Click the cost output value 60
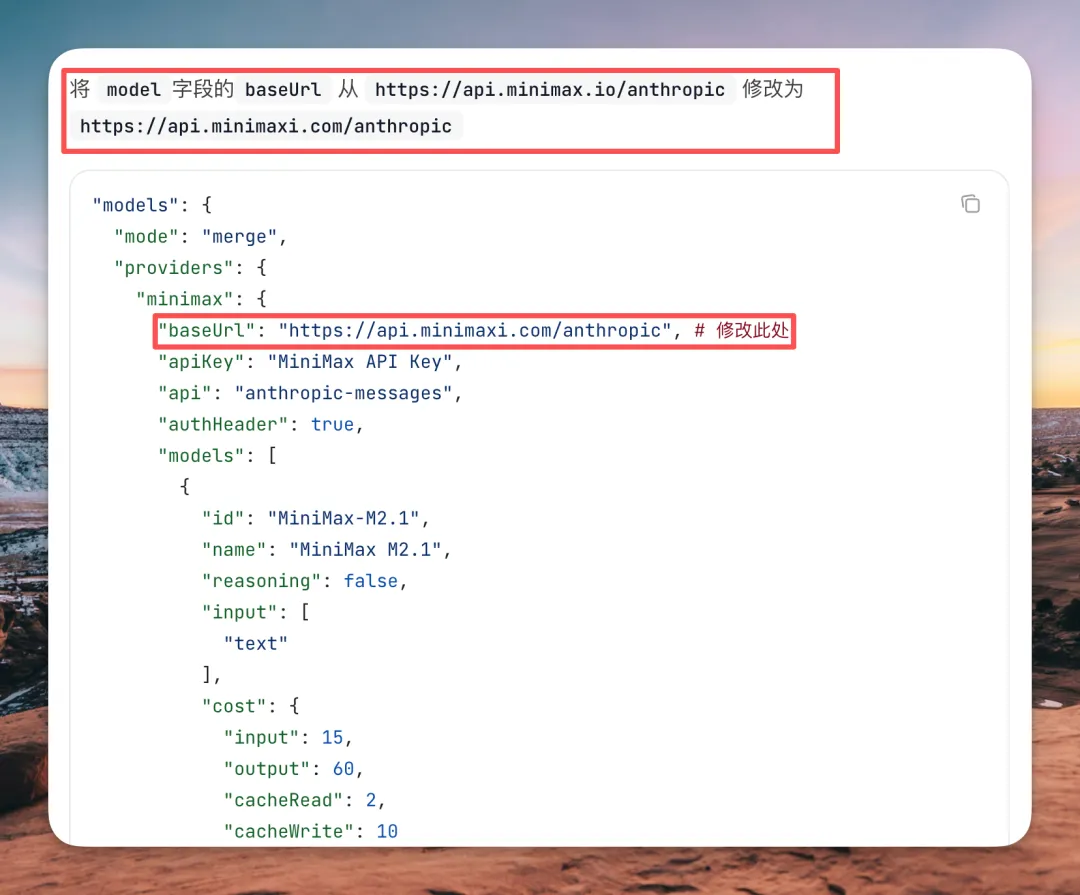 coord(343,769)
